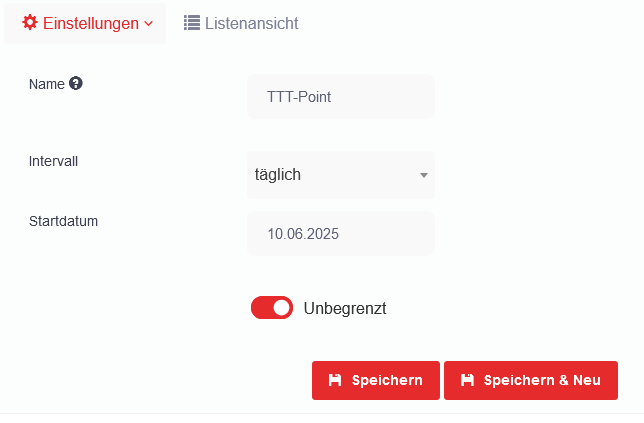This screenshot has width=644, height=423.
Task: Open the Einstellungen tab
Action: click(x=90, y=23)
